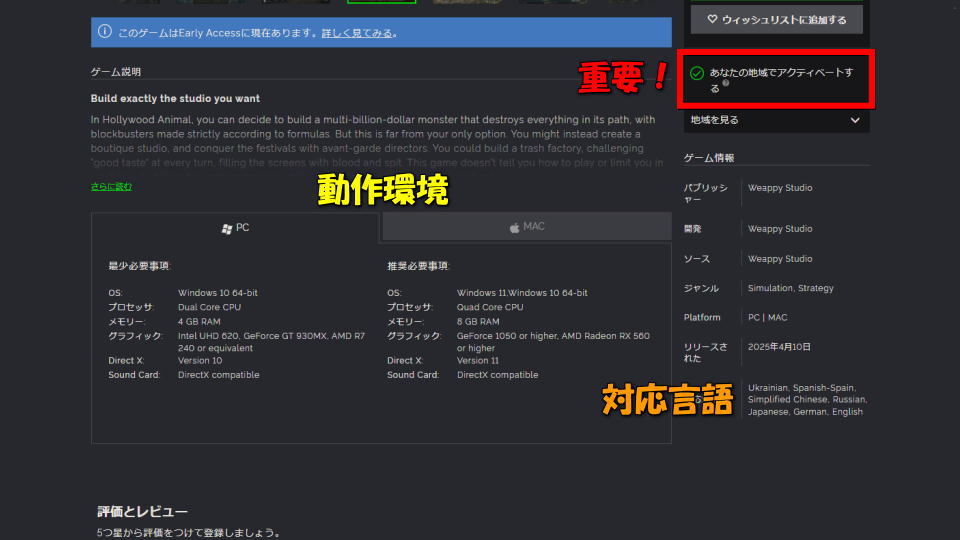Click the ゲーム説明 section heading
Image resolution: width=960 pixels, height=540 pixels.
[116, 72]
